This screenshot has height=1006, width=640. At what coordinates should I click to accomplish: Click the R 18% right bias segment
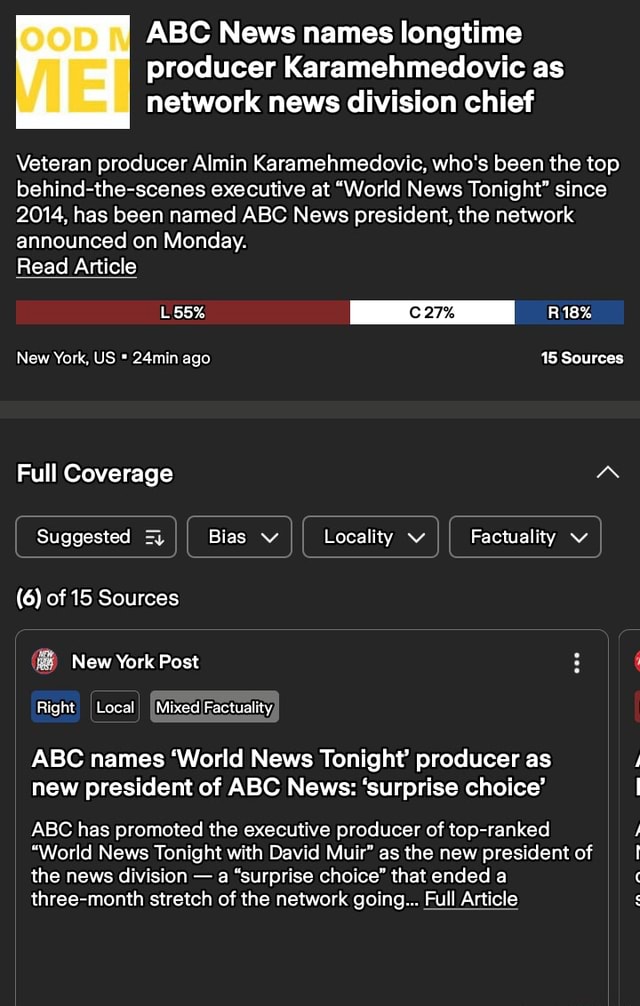tap(569, 312)
